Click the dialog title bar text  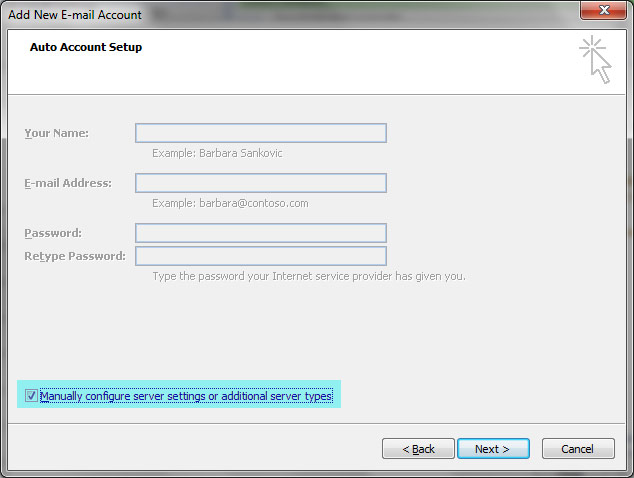click(x=76, y=14)
